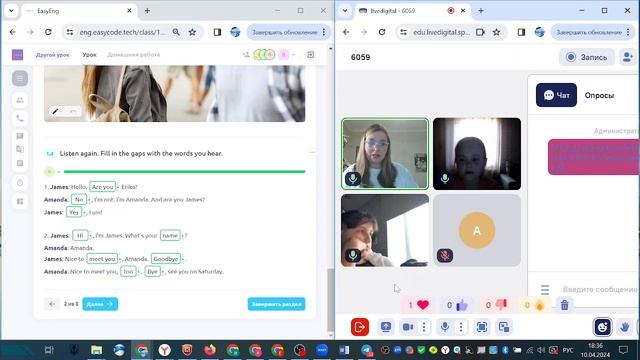Clear reactions with the trash icon
This screenshot has width=640, height=360.
coord(564,305)
